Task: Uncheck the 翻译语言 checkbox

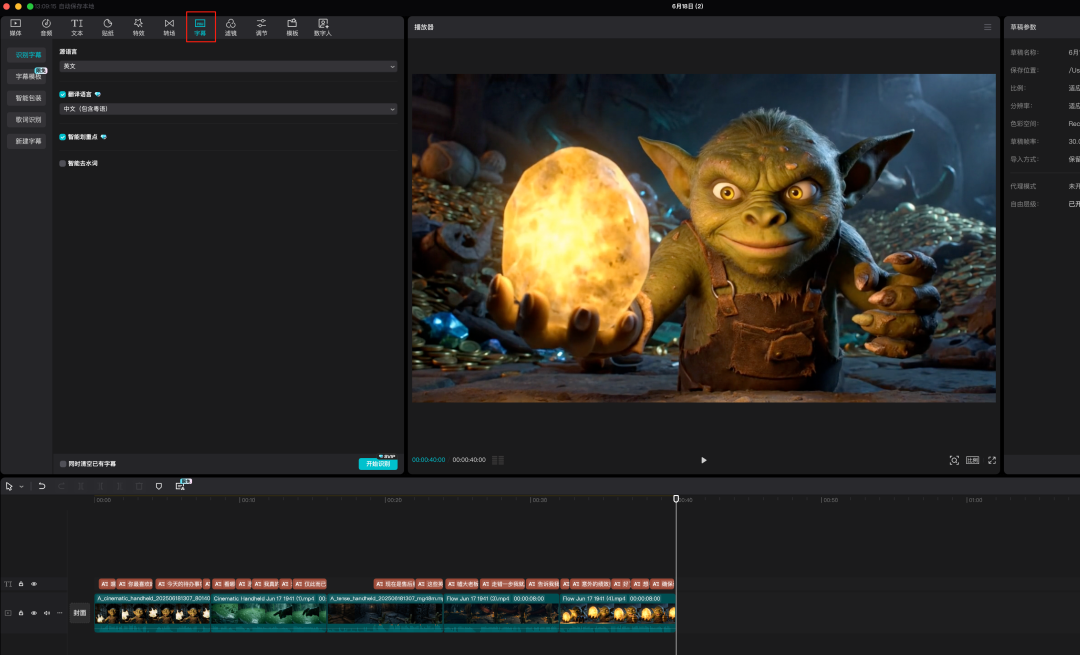Action: (63, 94)
